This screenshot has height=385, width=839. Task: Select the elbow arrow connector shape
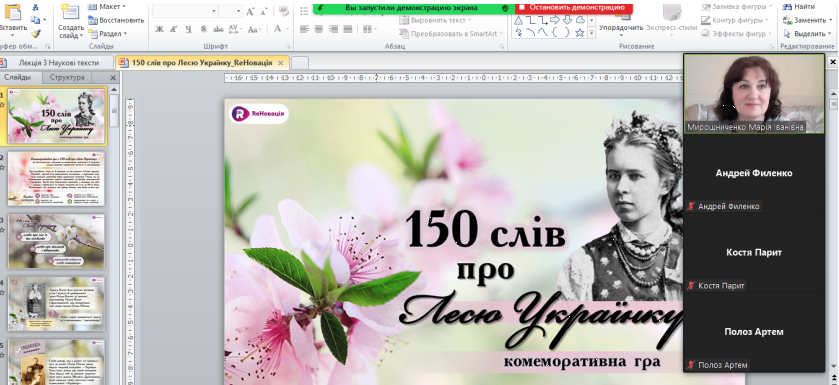coord(543,20)
